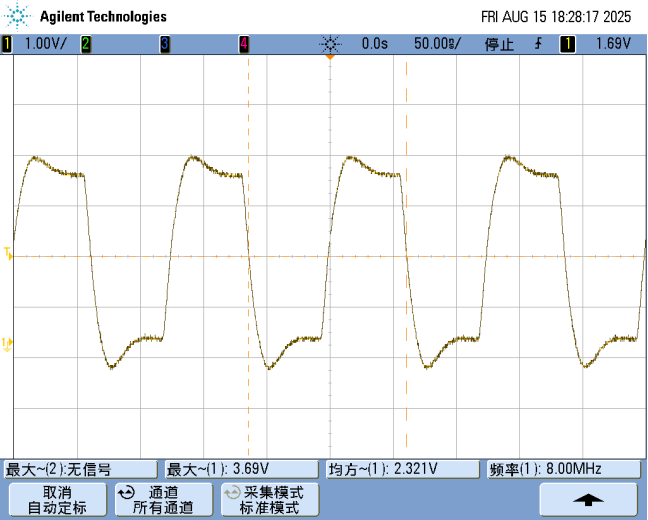Toggle the 停止 run/stop status

pos(499,44)
